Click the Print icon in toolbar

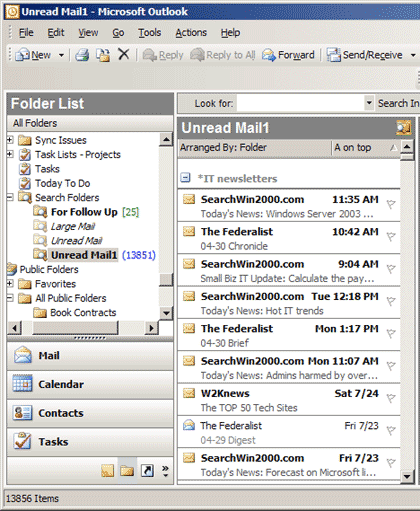(82, 55)
